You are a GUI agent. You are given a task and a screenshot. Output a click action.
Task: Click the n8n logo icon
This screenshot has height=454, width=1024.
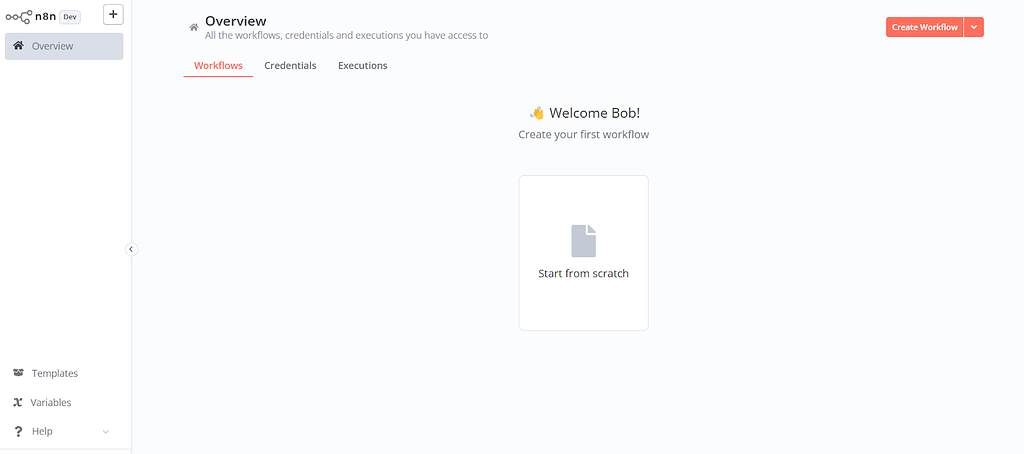tap(19, 16)
